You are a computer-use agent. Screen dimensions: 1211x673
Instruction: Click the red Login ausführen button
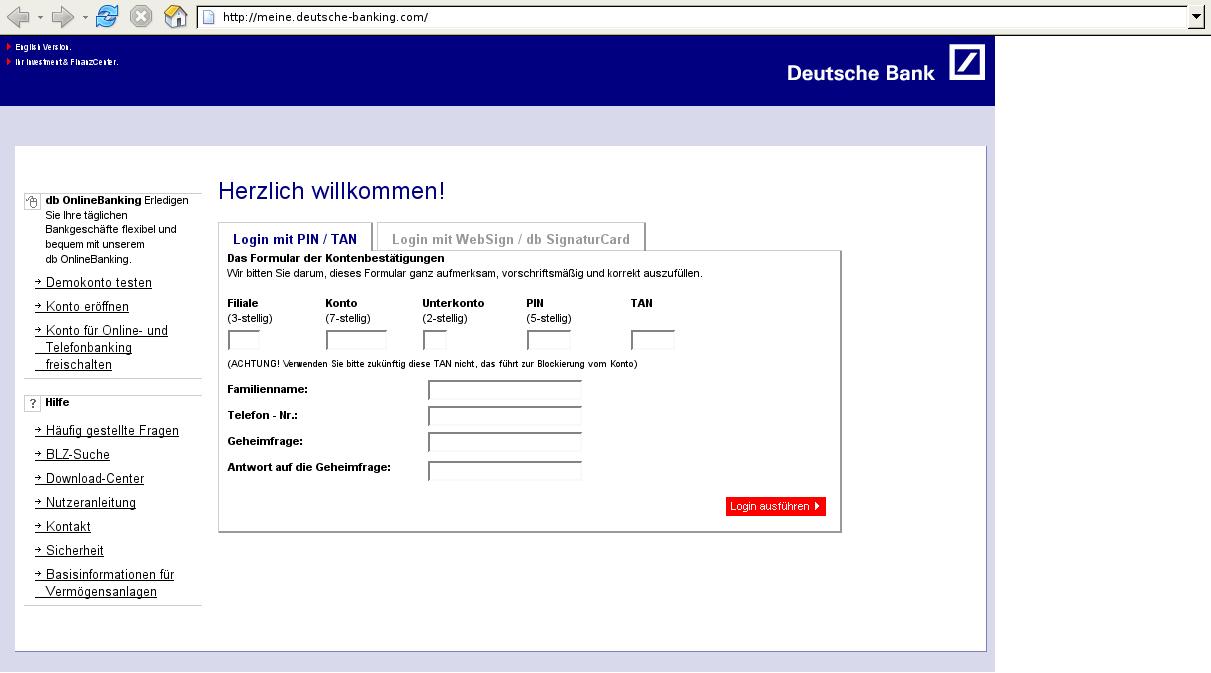776,506
